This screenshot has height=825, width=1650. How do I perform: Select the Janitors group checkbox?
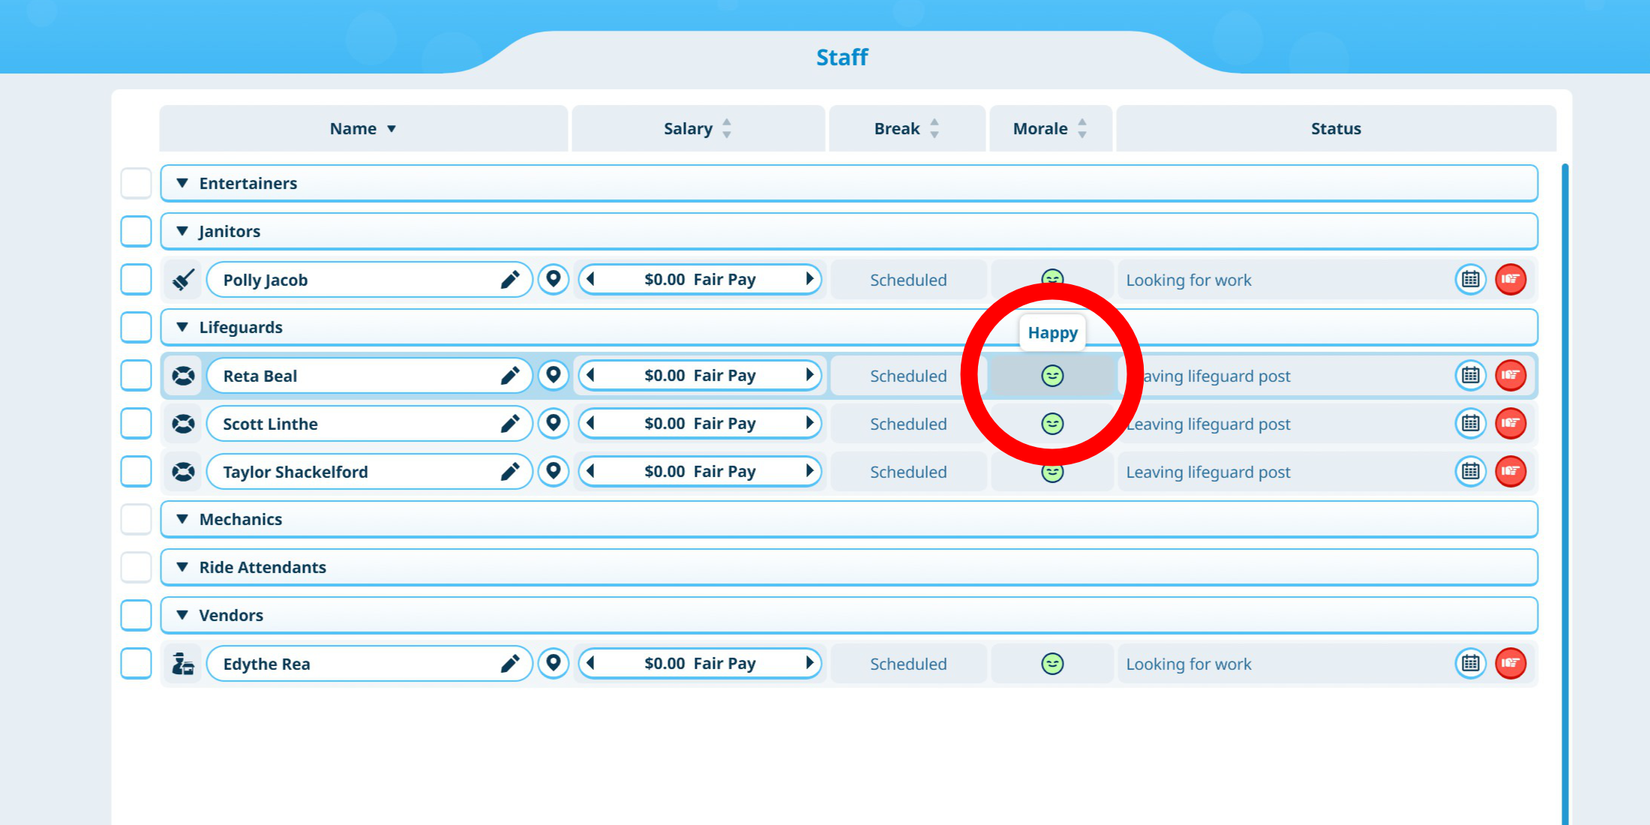[x=136, y=232]
